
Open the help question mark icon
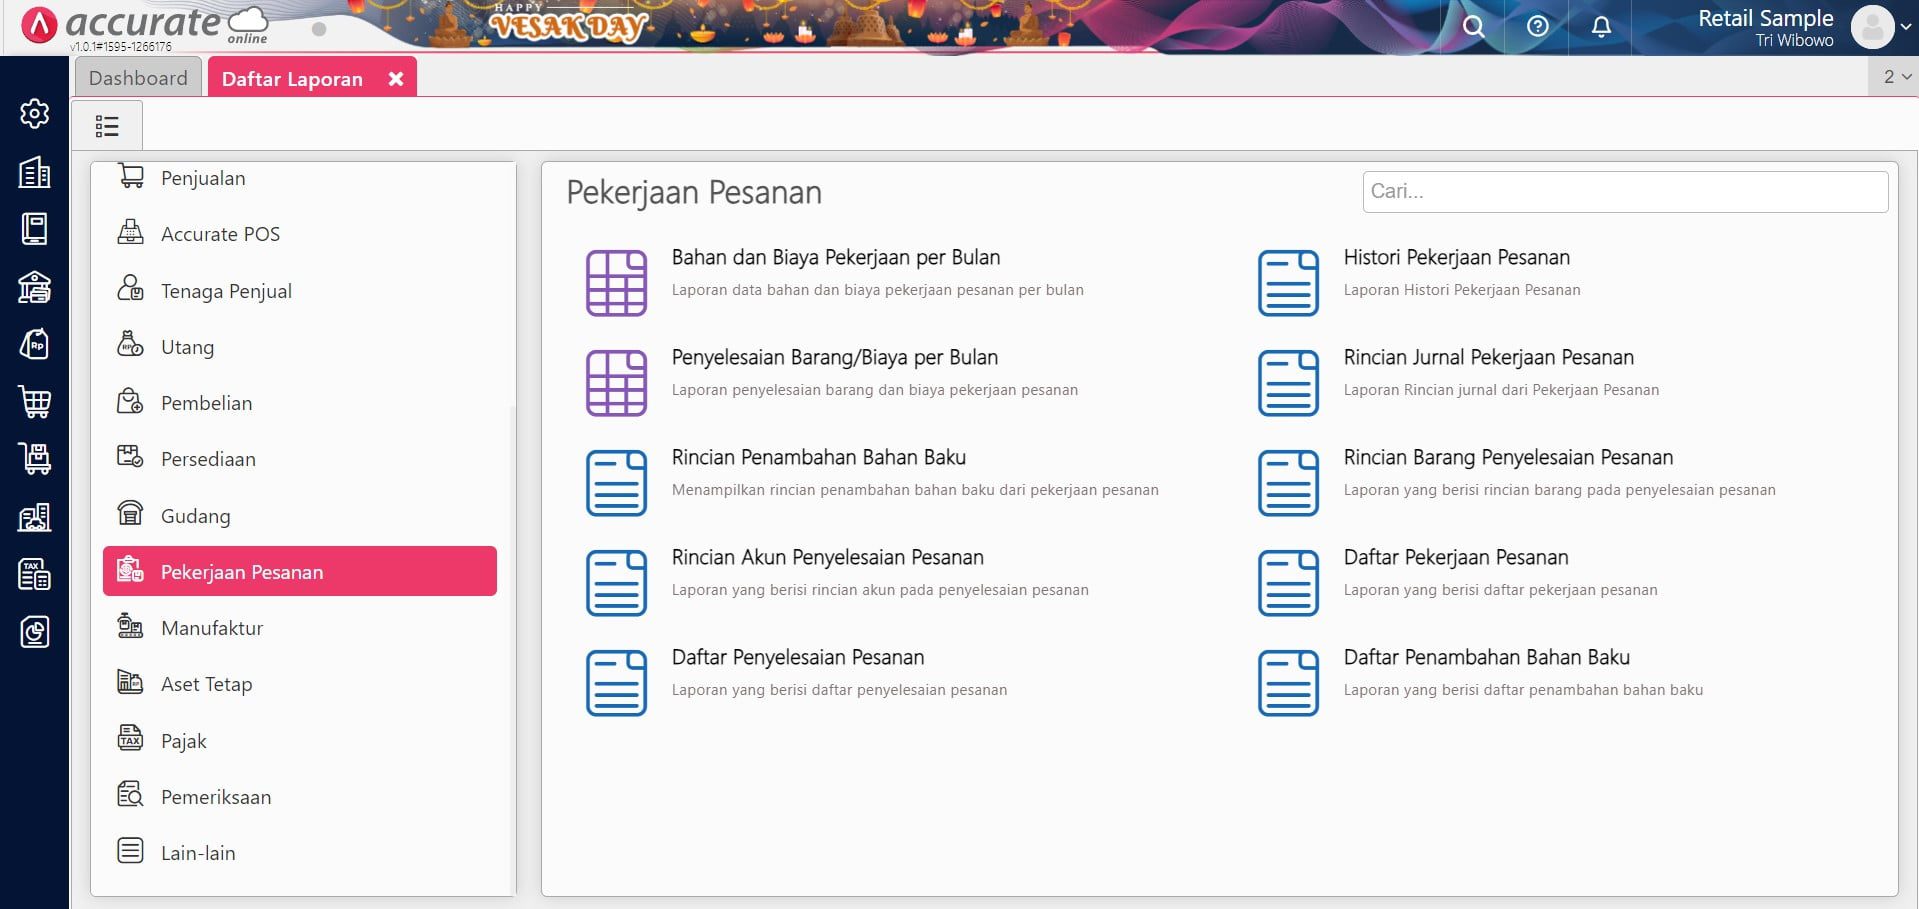point(1537,27)
